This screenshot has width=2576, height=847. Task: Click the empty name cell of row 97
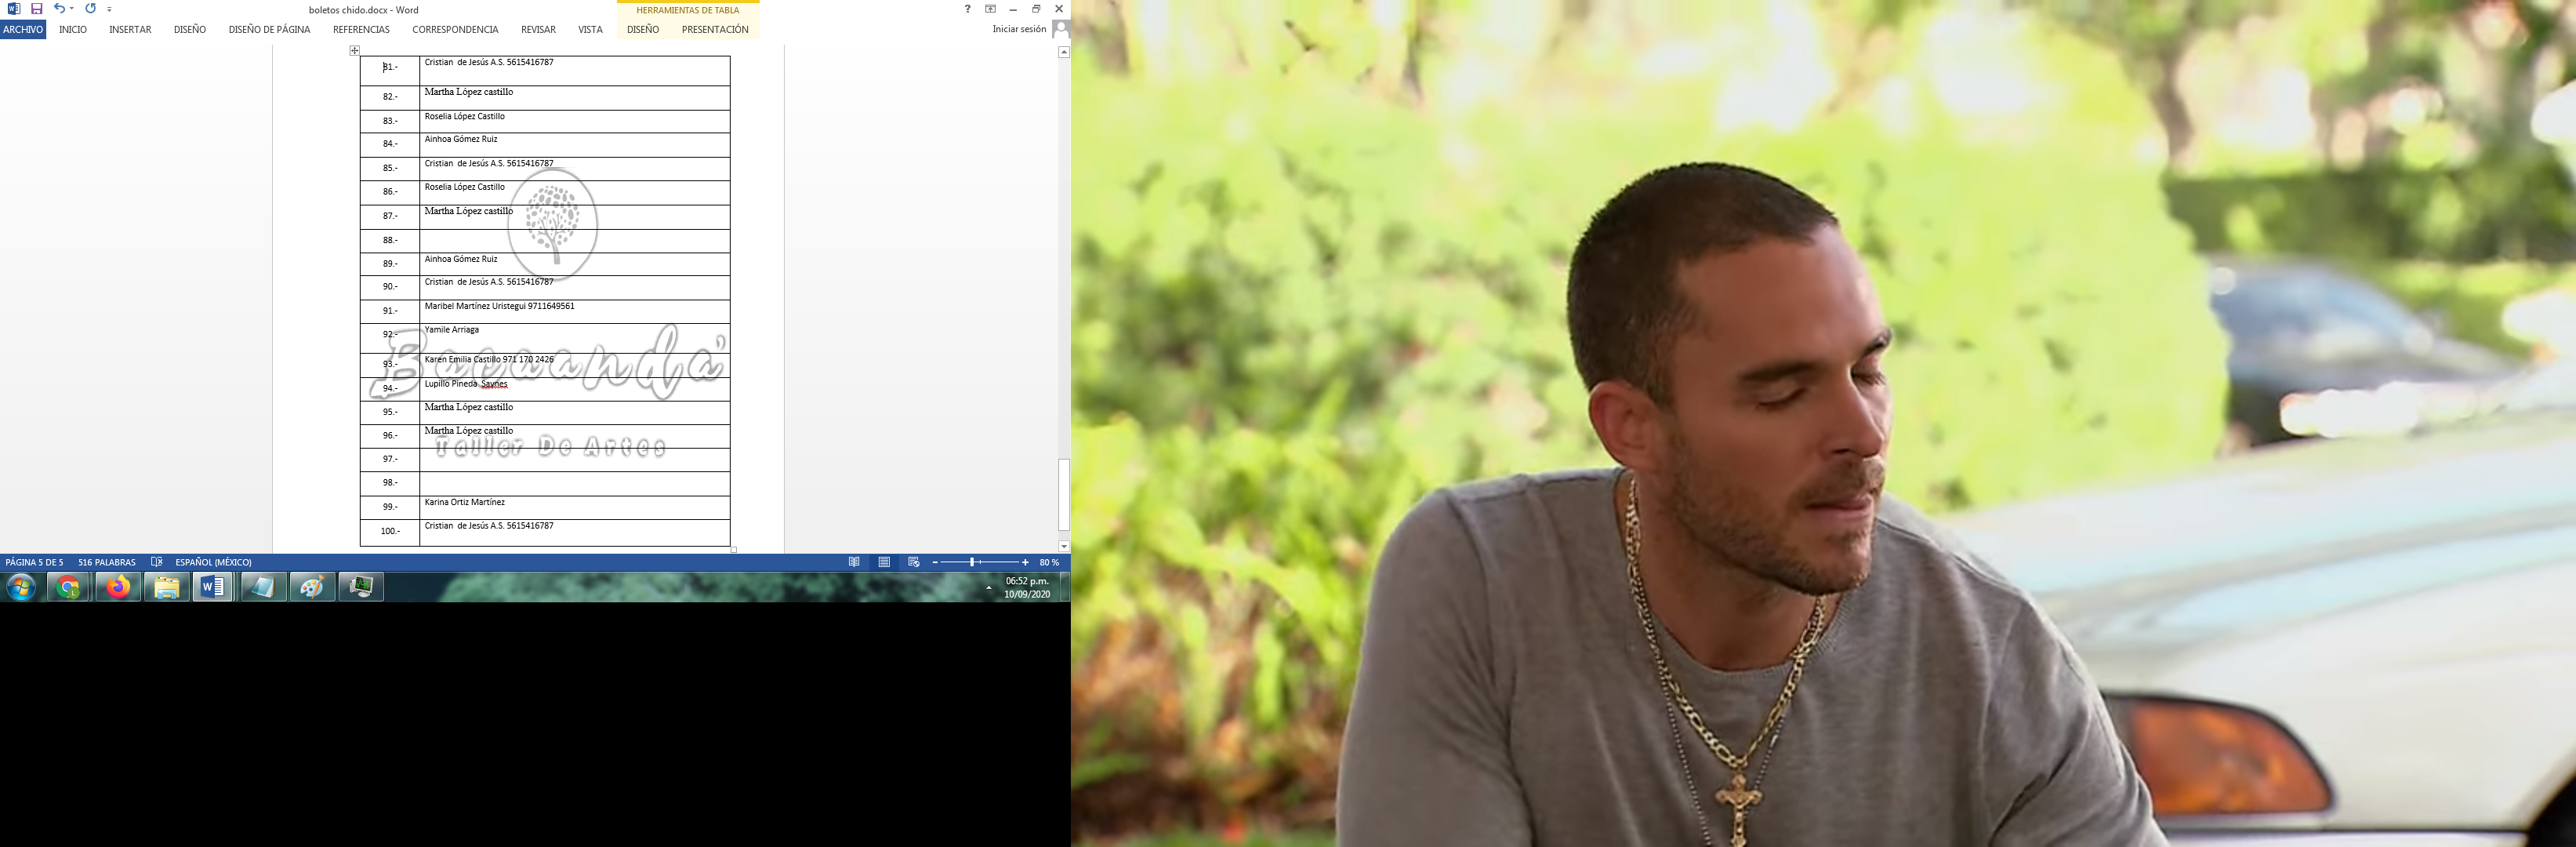[x=575, y=459]
